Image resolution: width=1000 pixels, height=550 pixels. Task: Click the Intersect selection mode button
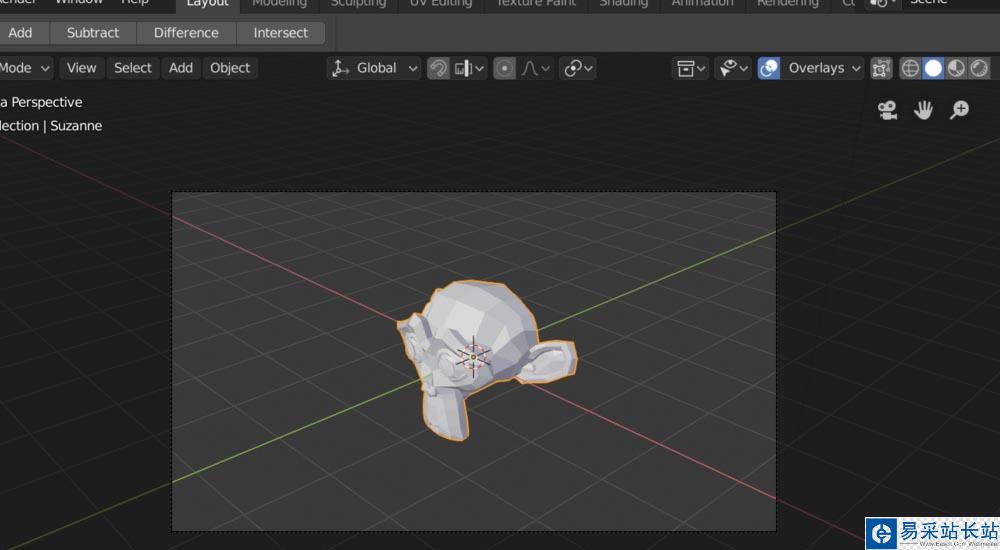coord(281,33)
